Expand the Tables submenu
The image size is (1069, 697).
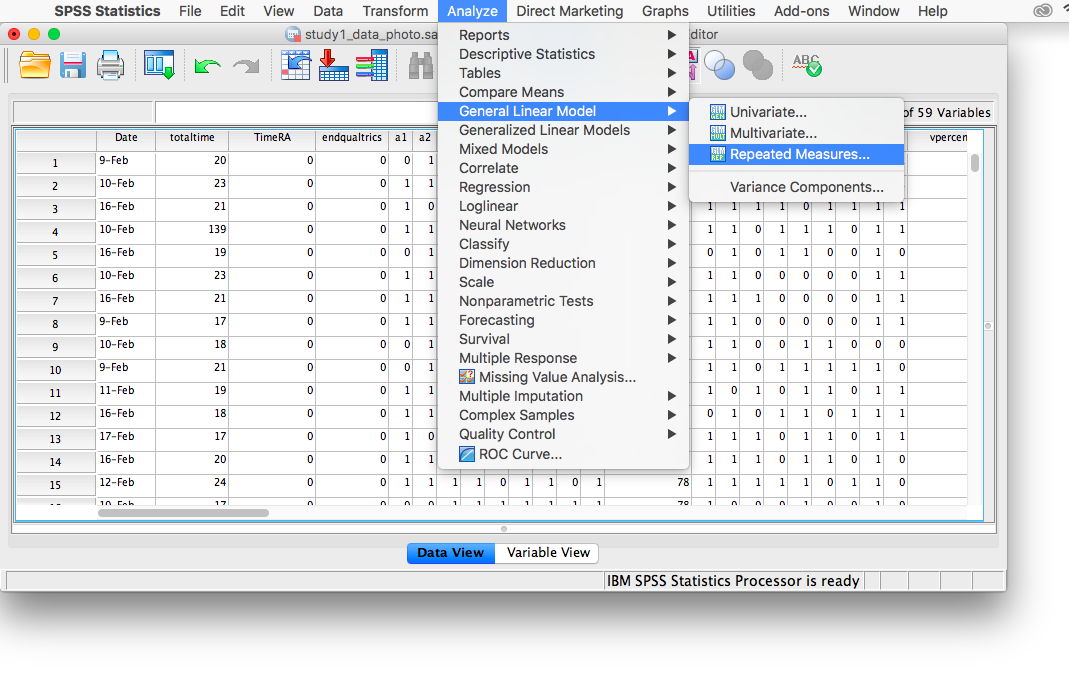pyautogui.click(x=563, y=73)
